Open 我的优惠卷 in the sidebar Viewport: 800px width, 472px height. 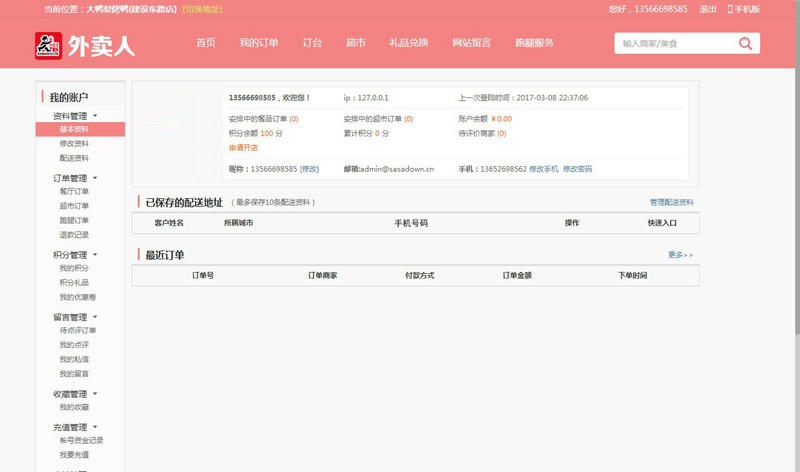click(78, 297)
